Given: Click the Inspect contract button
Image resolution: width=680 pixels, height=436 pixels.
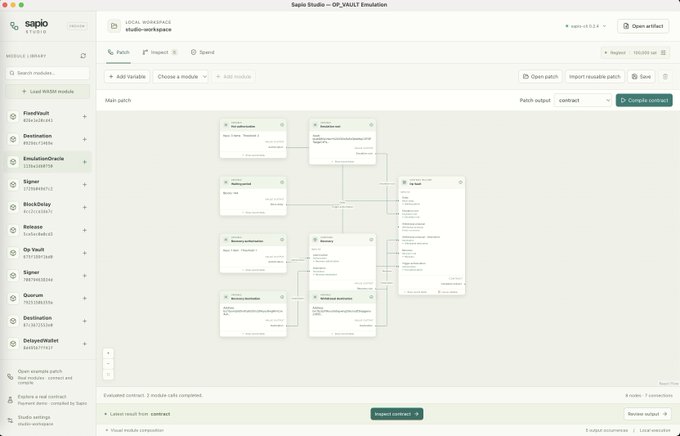Looking at the screenshot, I should click(x=397, y=414).
